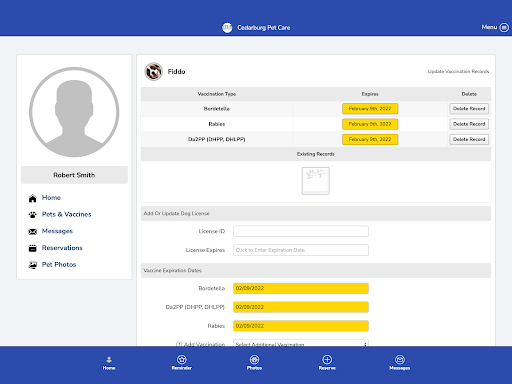The image size is (512, 384).
Task: Click the Expires column header
Action: (370, 94)
